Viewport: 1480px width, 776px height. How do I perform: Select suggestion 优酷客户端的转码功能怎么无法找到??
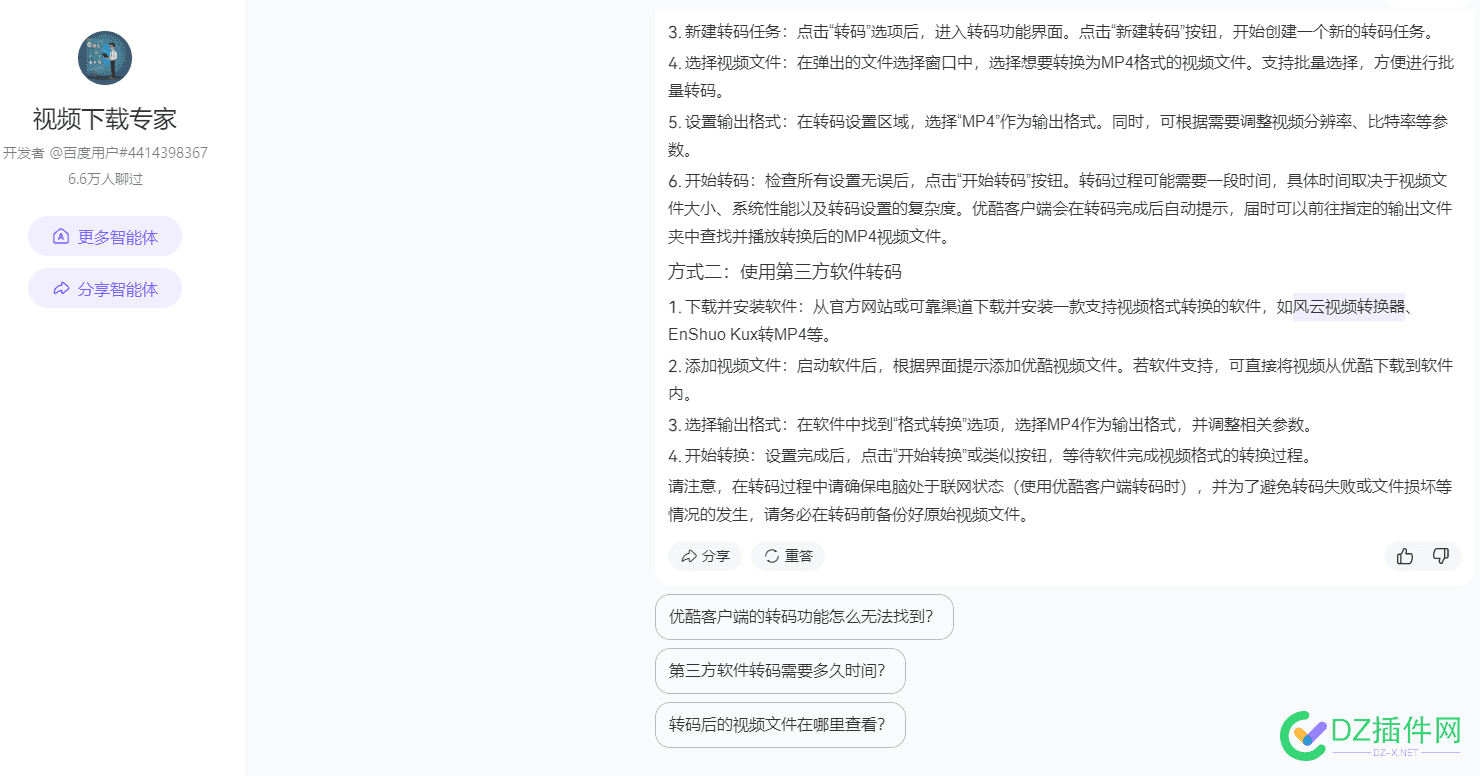point(804,617)
